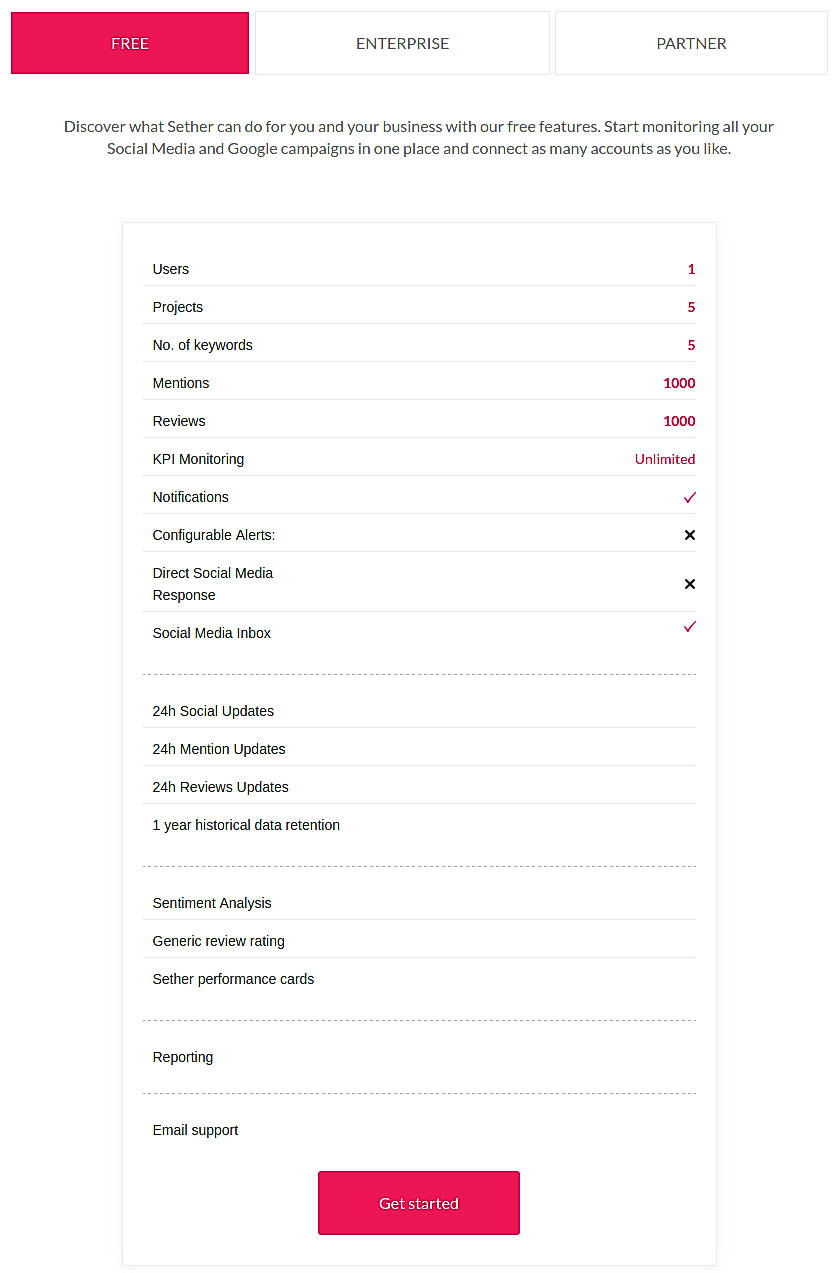Open the PARTNER pricing tab
This screenshot has height=1273, width=839.
point(691,43)
